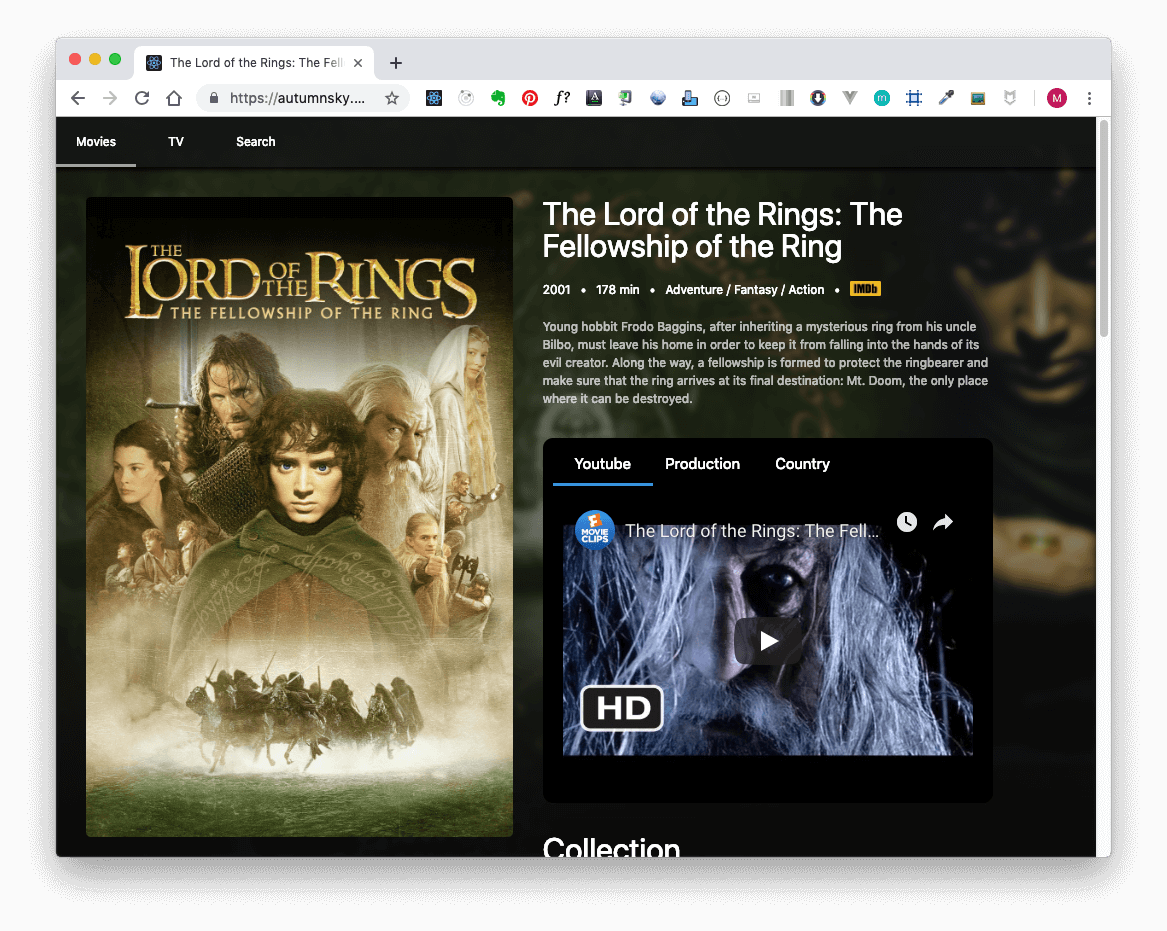Click the circled braces extension icon

click(722, 98)
